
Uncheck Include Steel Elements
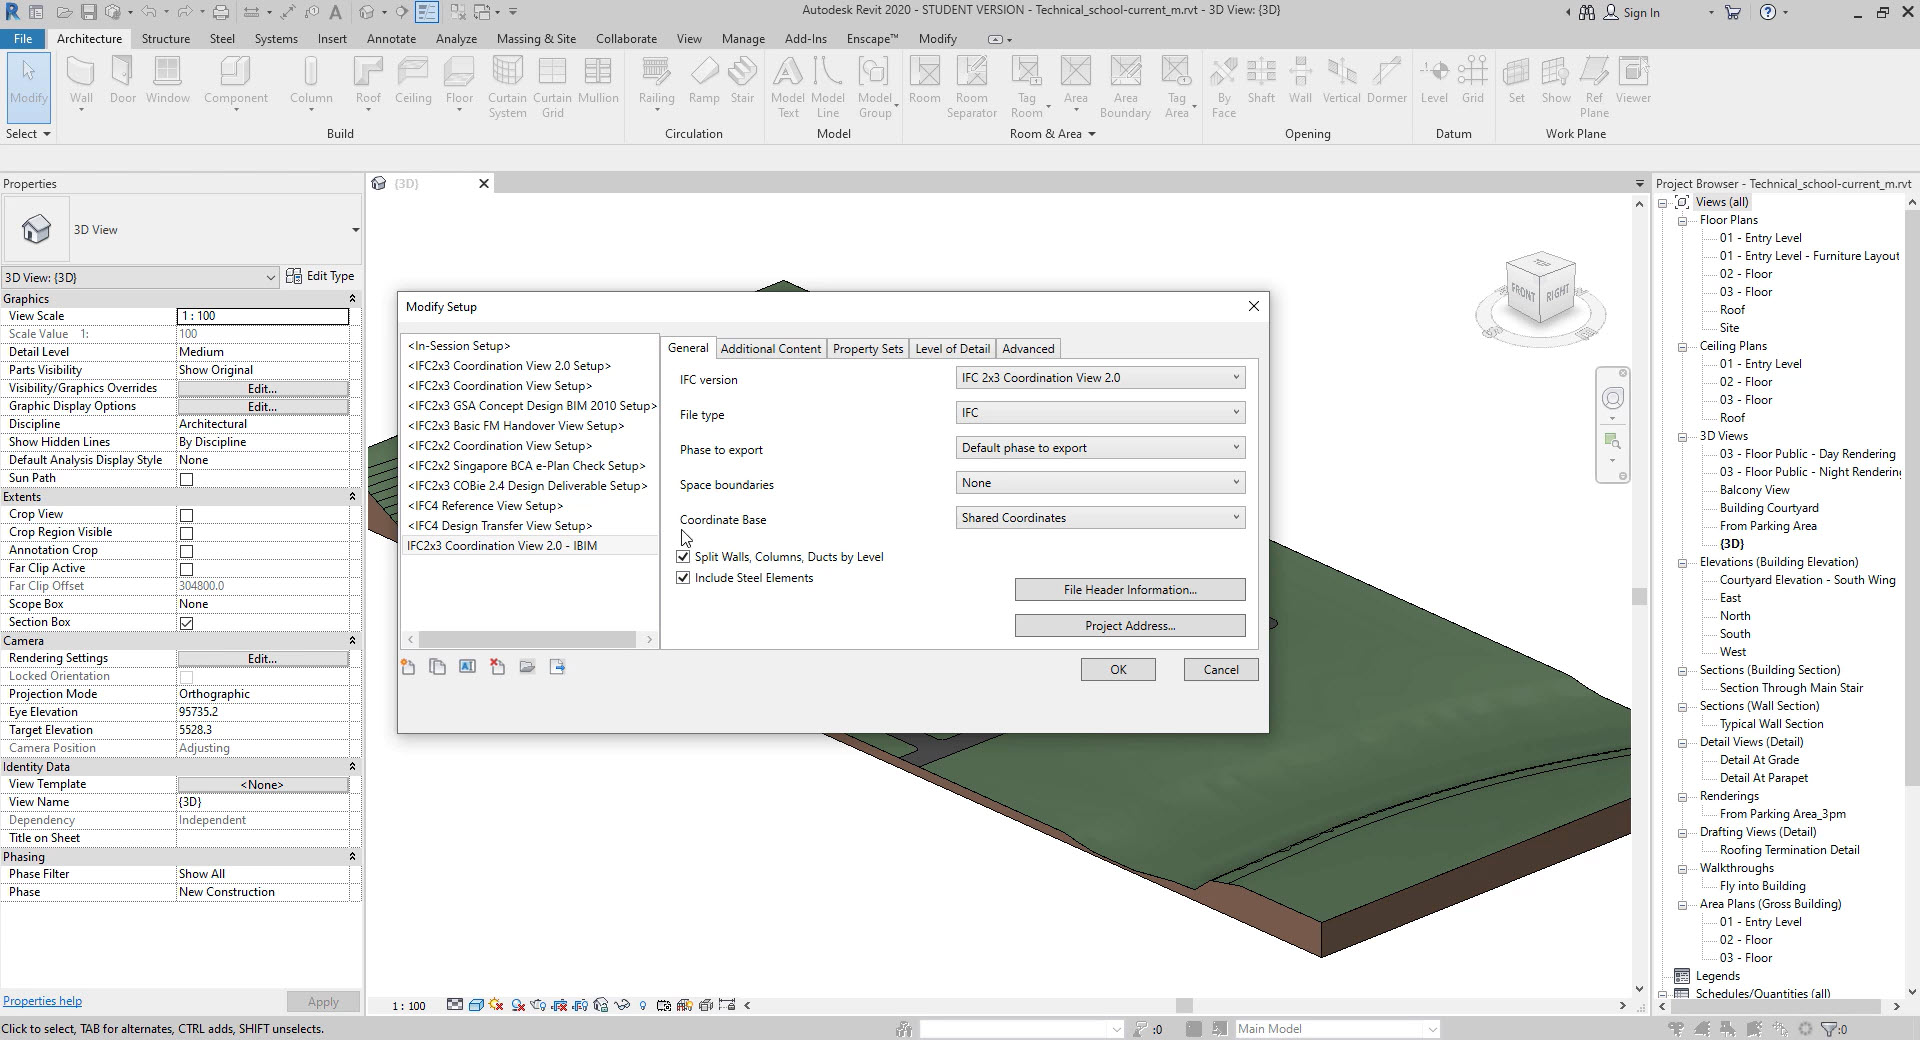[x=682, y=578]
